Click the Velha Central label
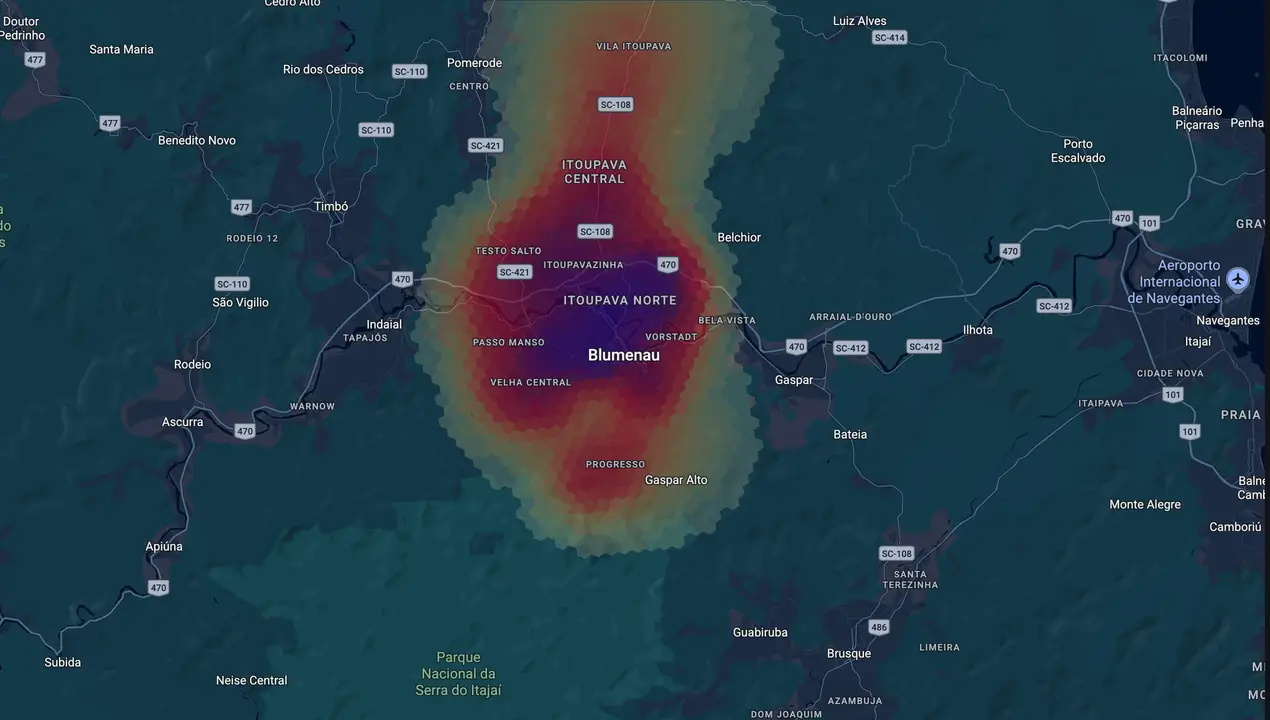 (530, 383)
